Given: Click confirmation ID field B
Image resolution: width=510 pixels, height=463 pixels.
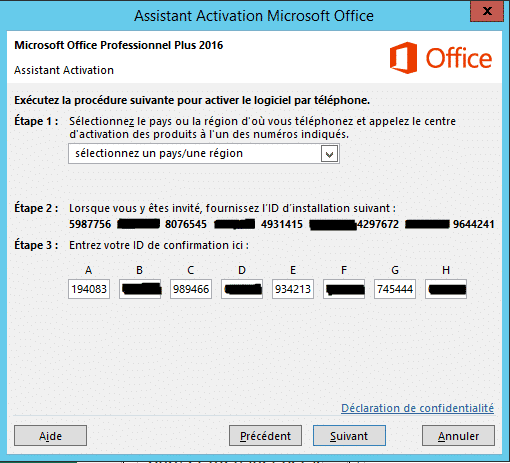Looking at the screenshot, I should tap(140, 289).
